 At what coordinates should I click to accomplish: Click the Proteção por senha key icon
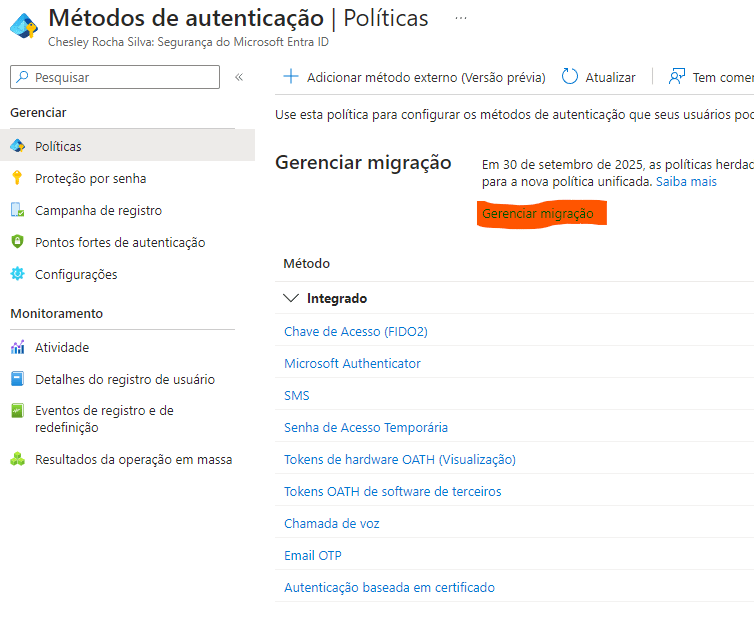17,178
